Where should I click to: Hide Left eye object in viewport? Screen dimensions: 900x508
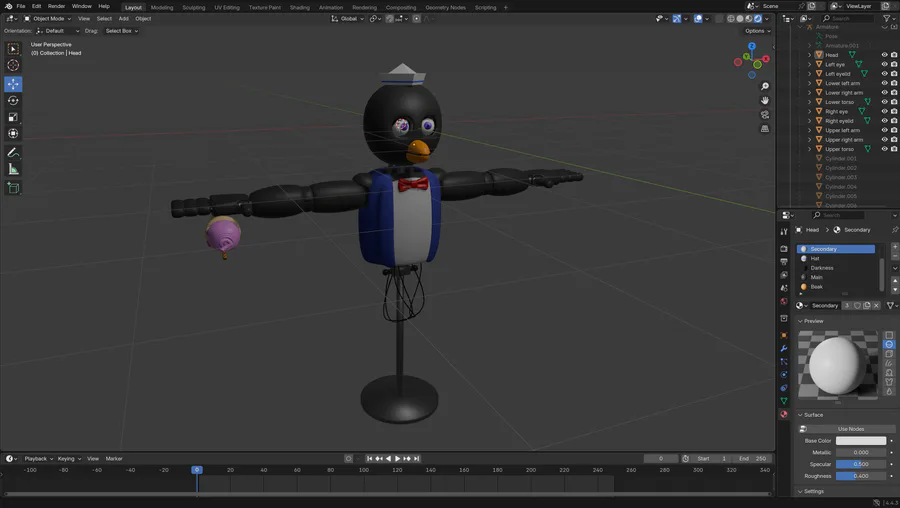click(884, 64)
